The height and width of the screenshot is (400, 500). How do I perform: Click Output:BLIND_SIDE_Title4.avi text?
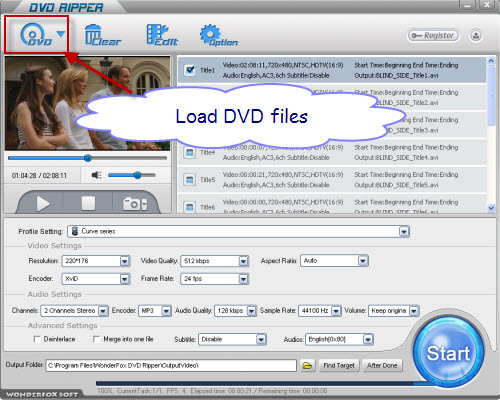396,158
